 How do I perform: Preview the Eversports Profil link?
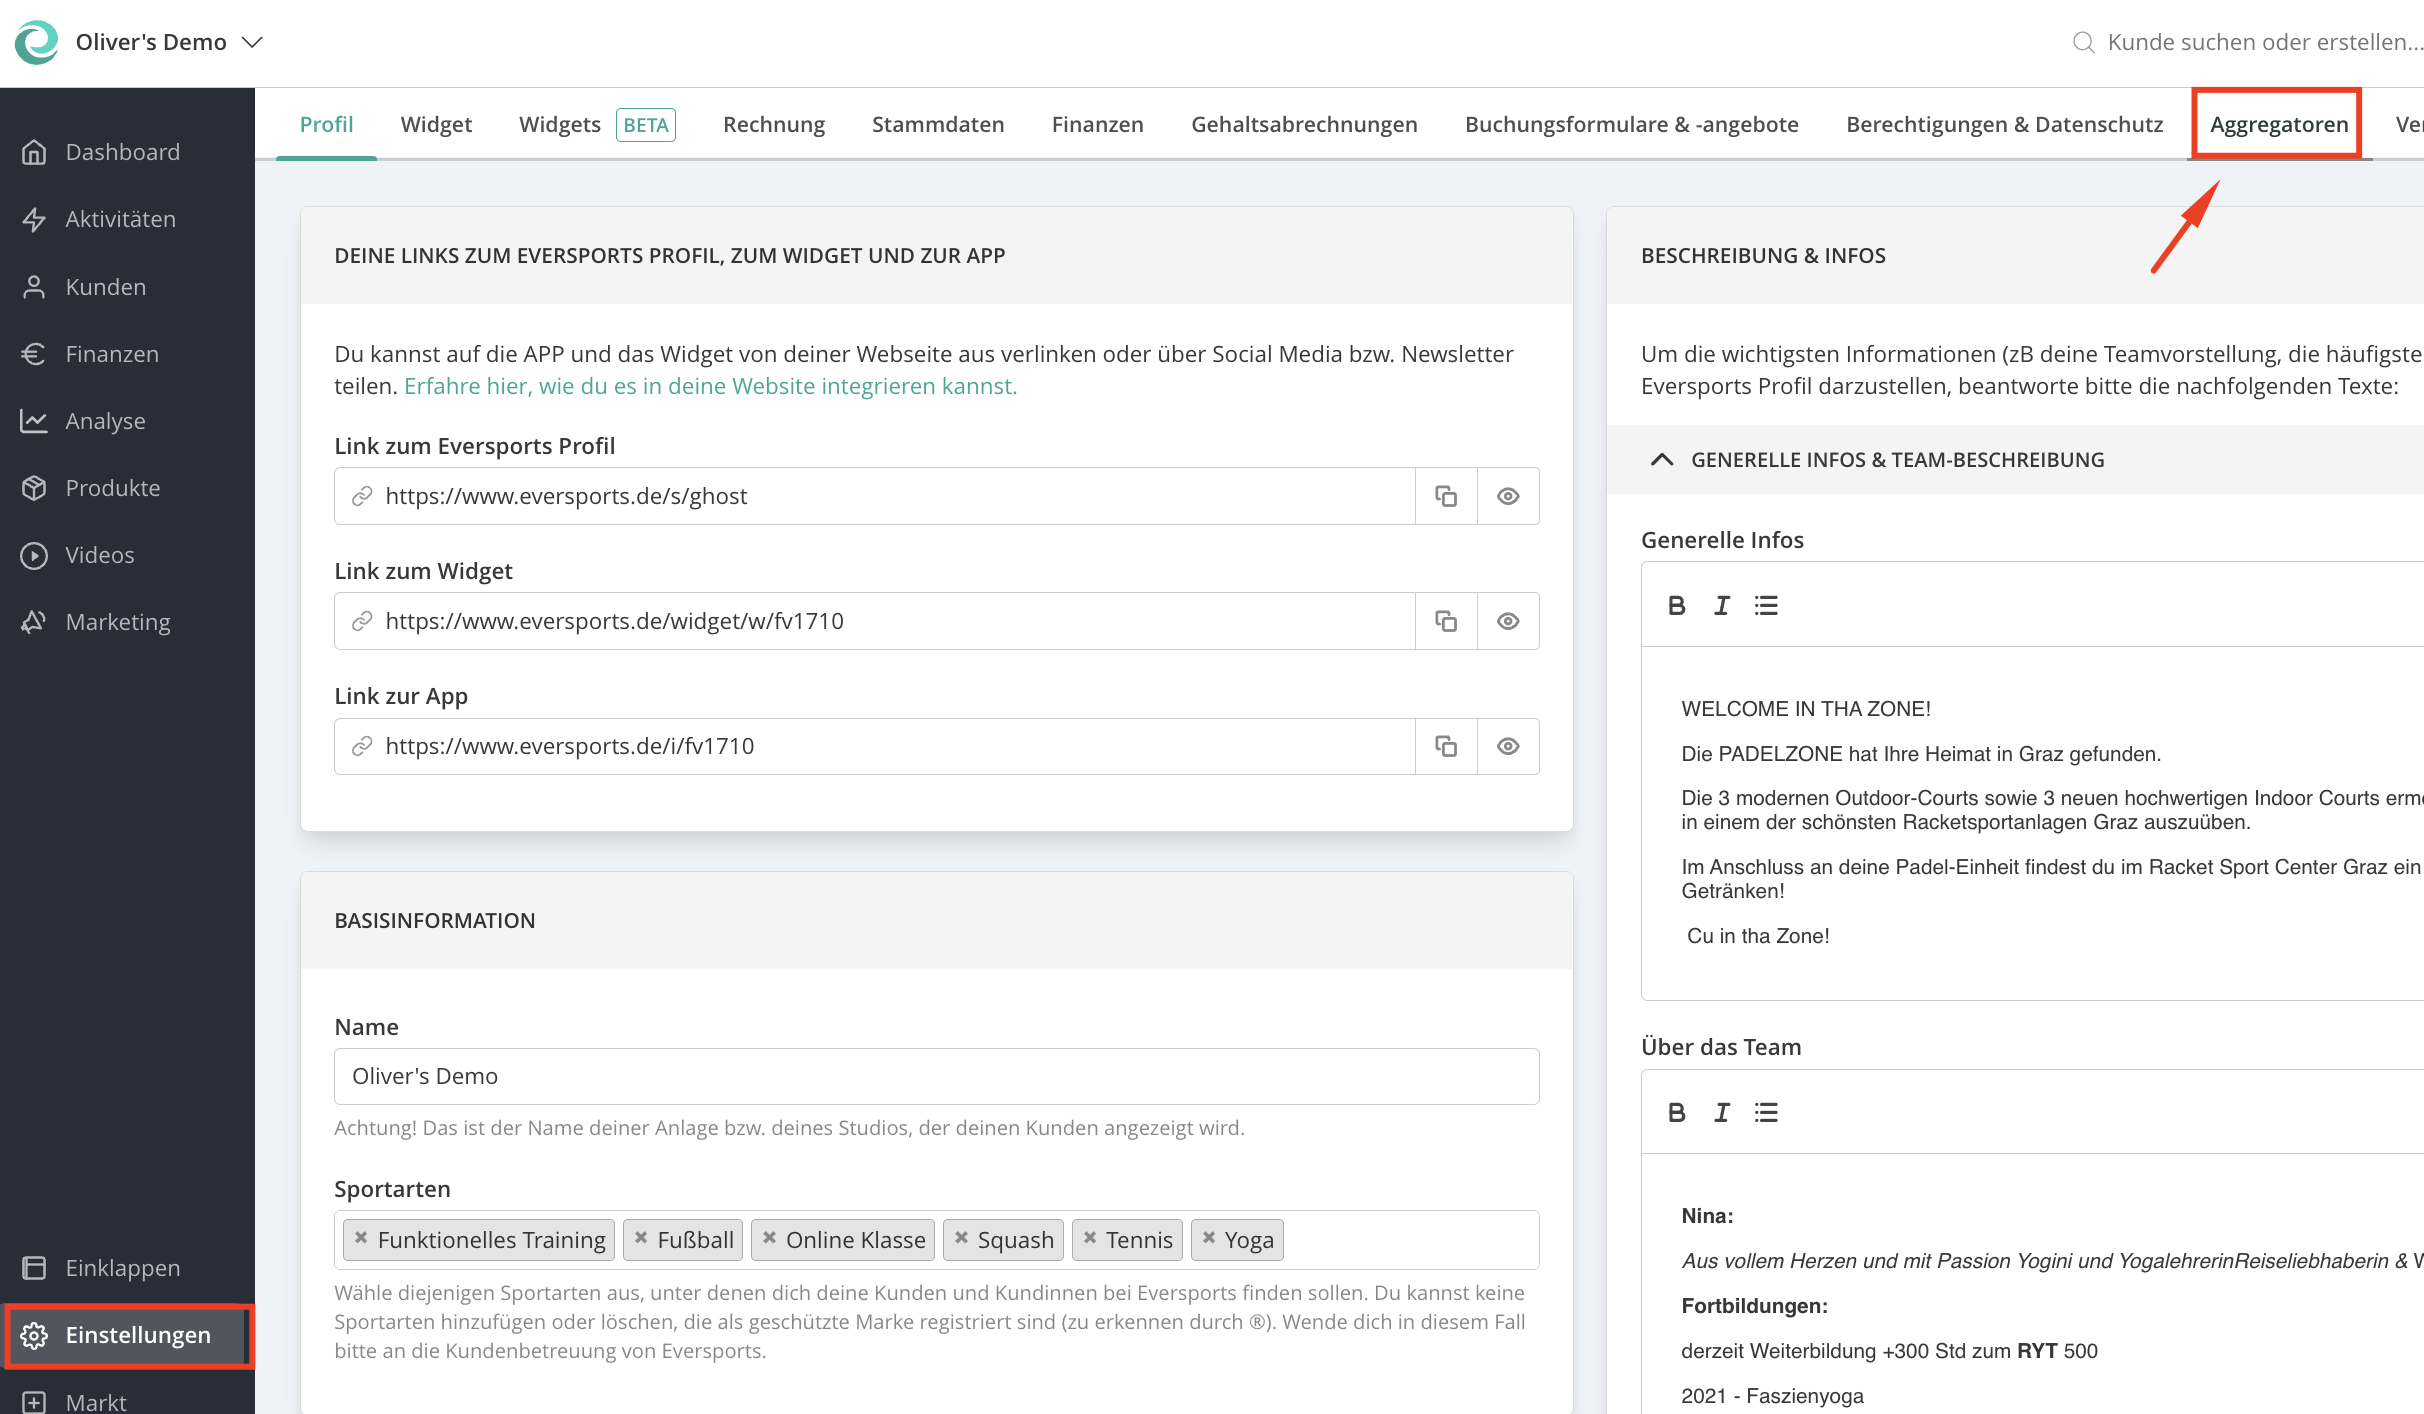(x=1508, y=496)
